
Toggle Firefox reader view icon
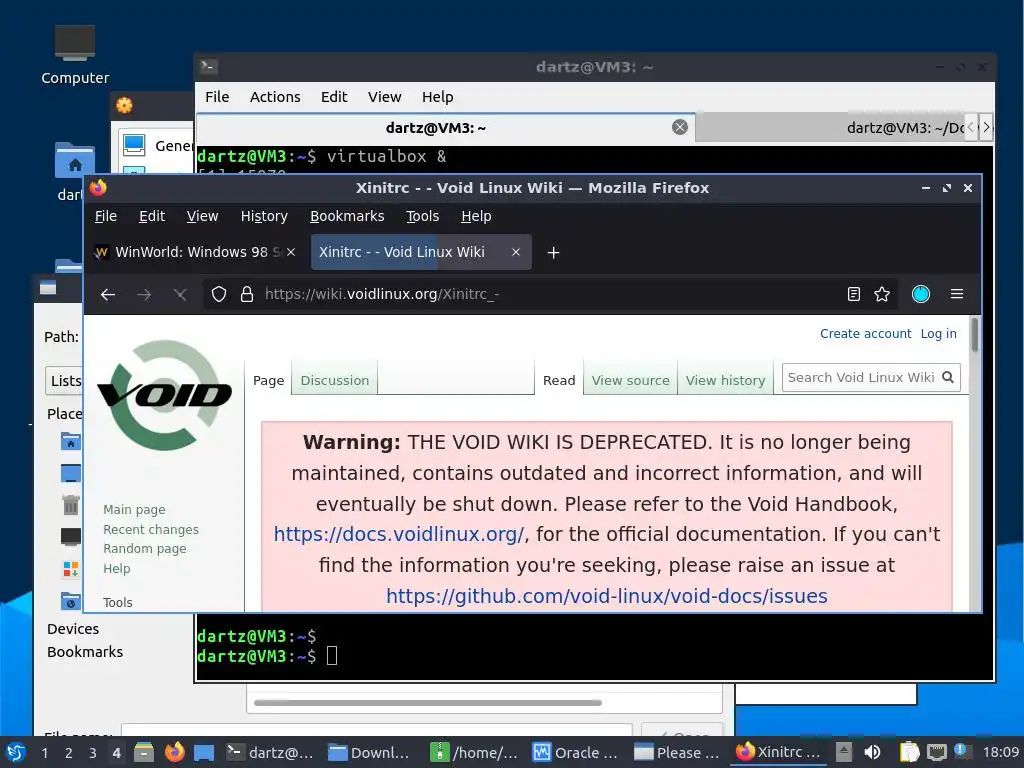click(x=854, y=295)
